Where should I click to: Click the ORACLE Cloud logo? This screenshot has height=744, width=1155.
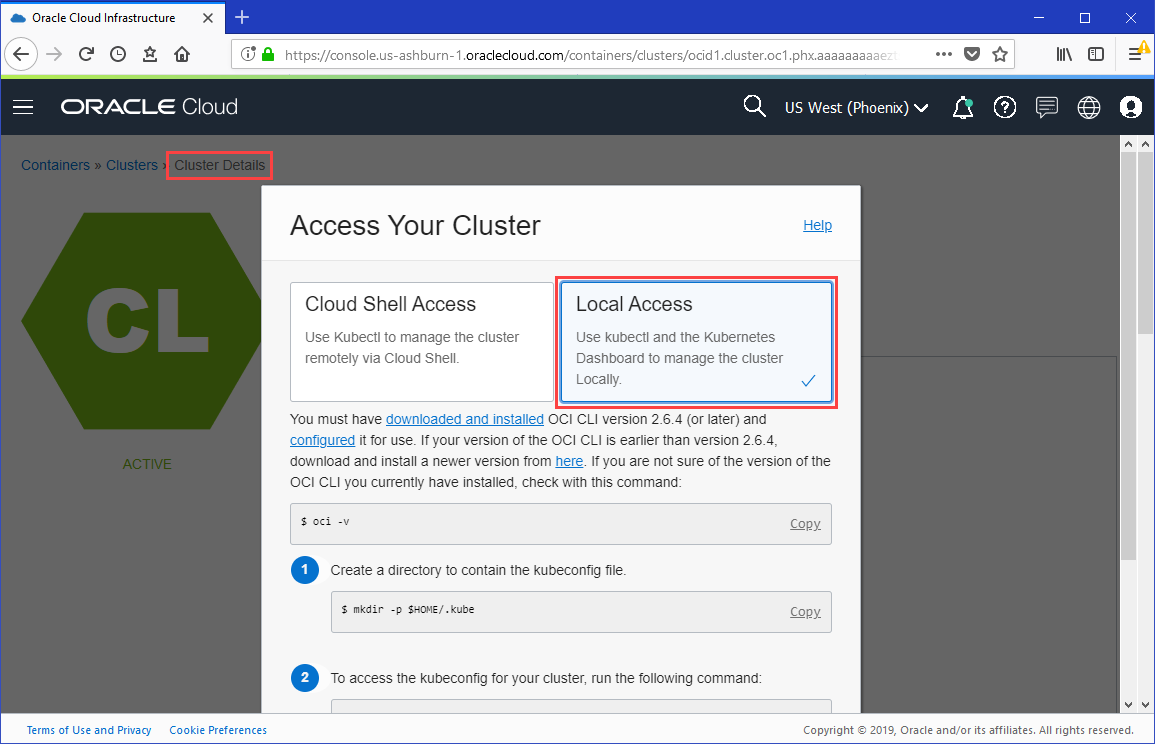[x=150, y=107]
